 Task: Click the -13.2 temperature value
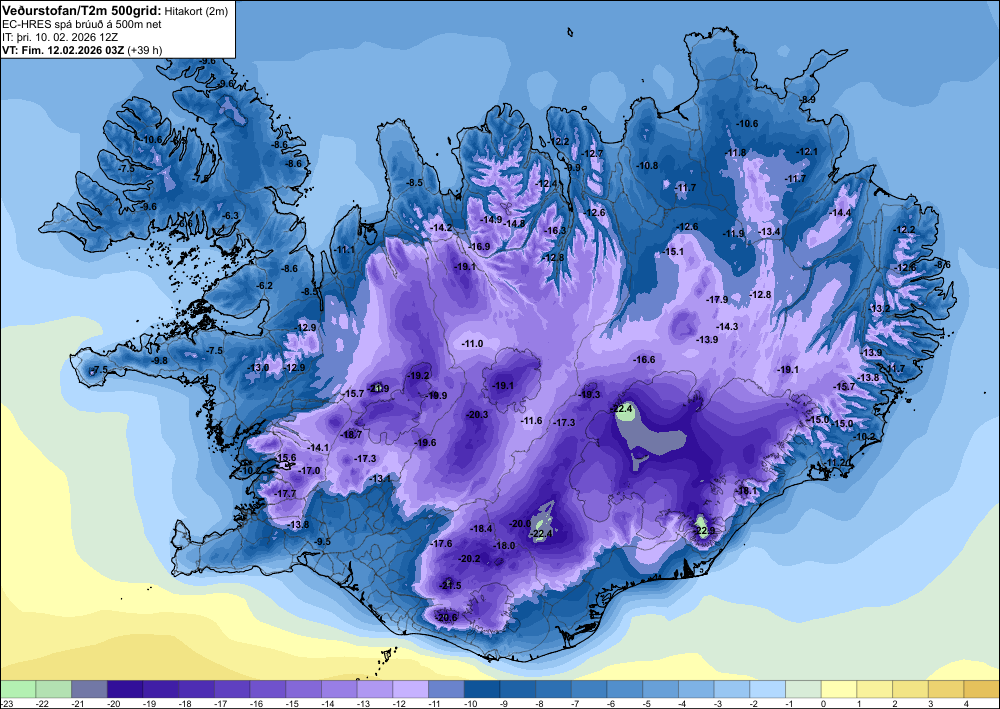[879, 309]
